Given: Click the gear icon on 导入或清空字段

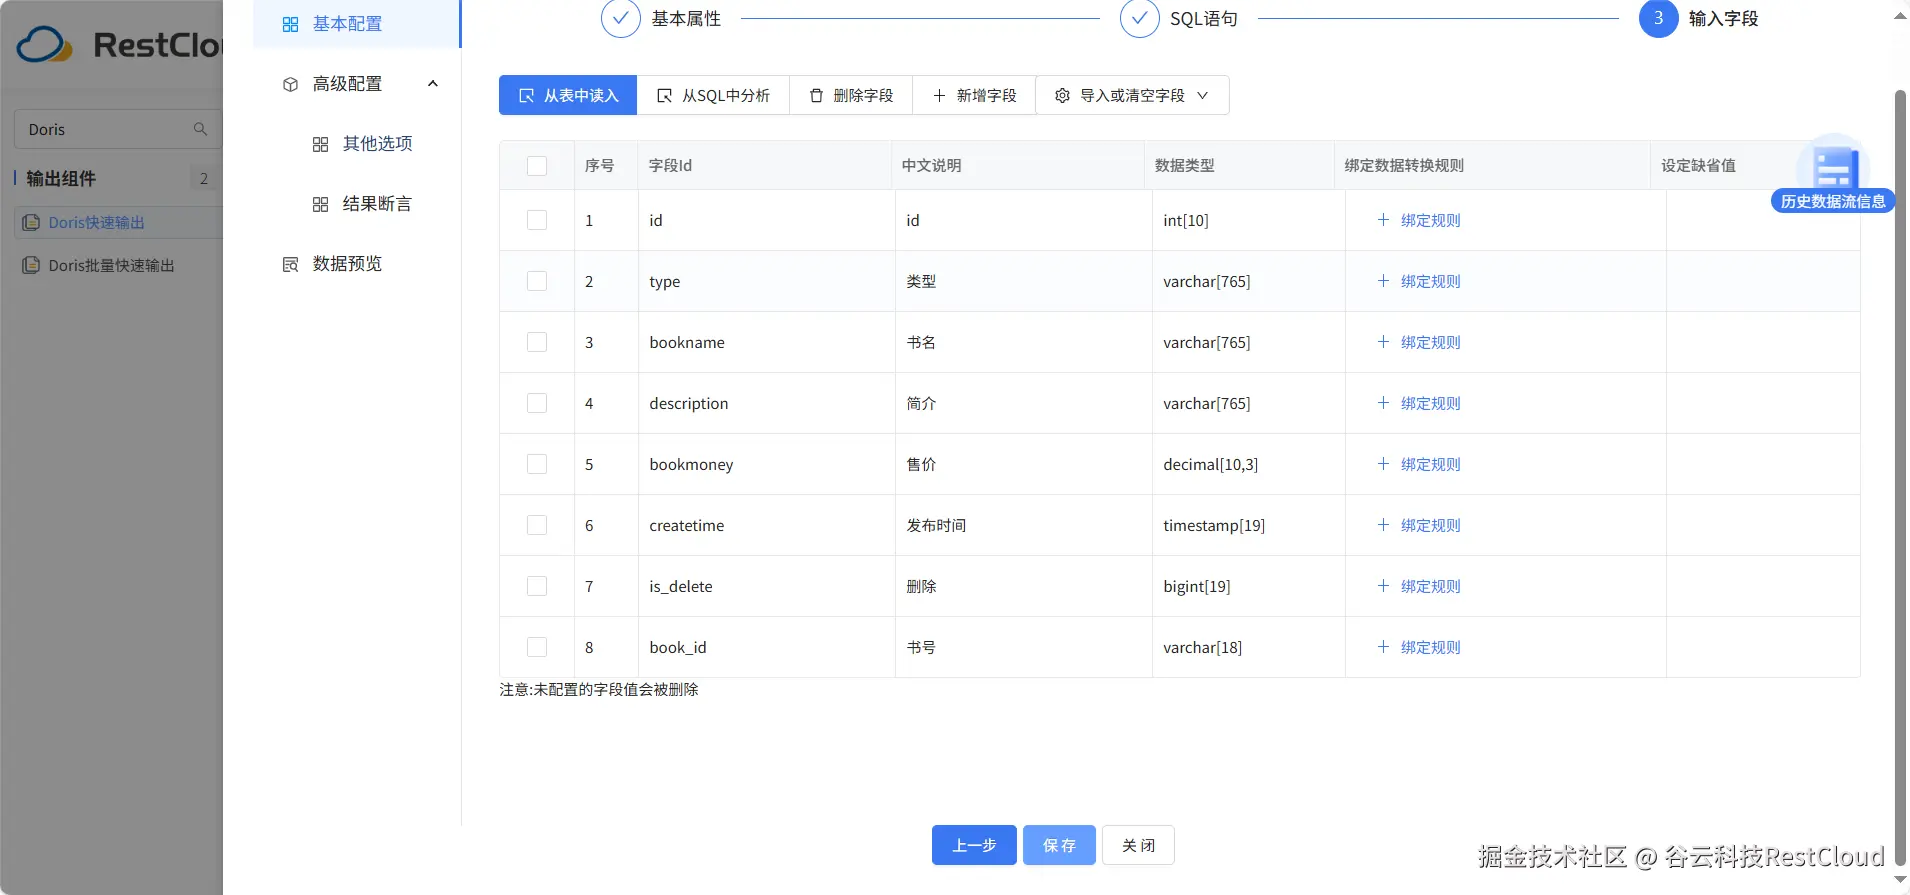Looking at the screenshot, I should coord(1062,95).
